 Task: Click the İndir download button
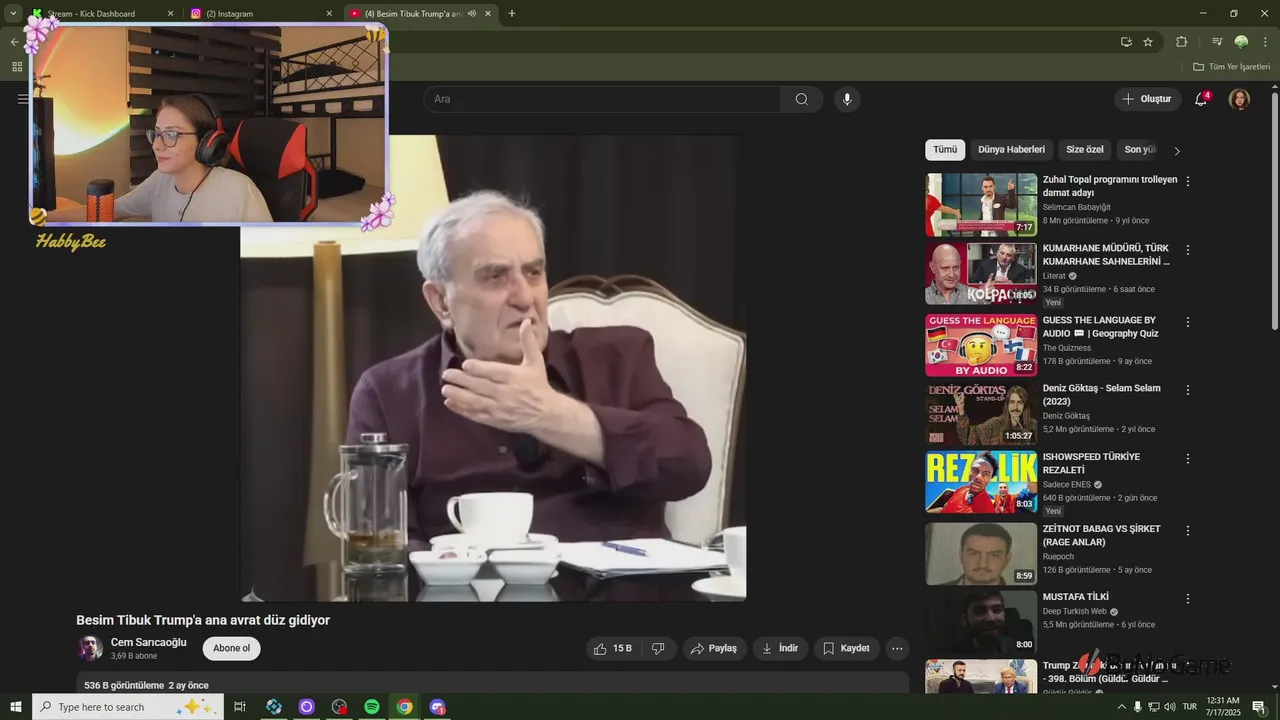[x=780, y=648]
